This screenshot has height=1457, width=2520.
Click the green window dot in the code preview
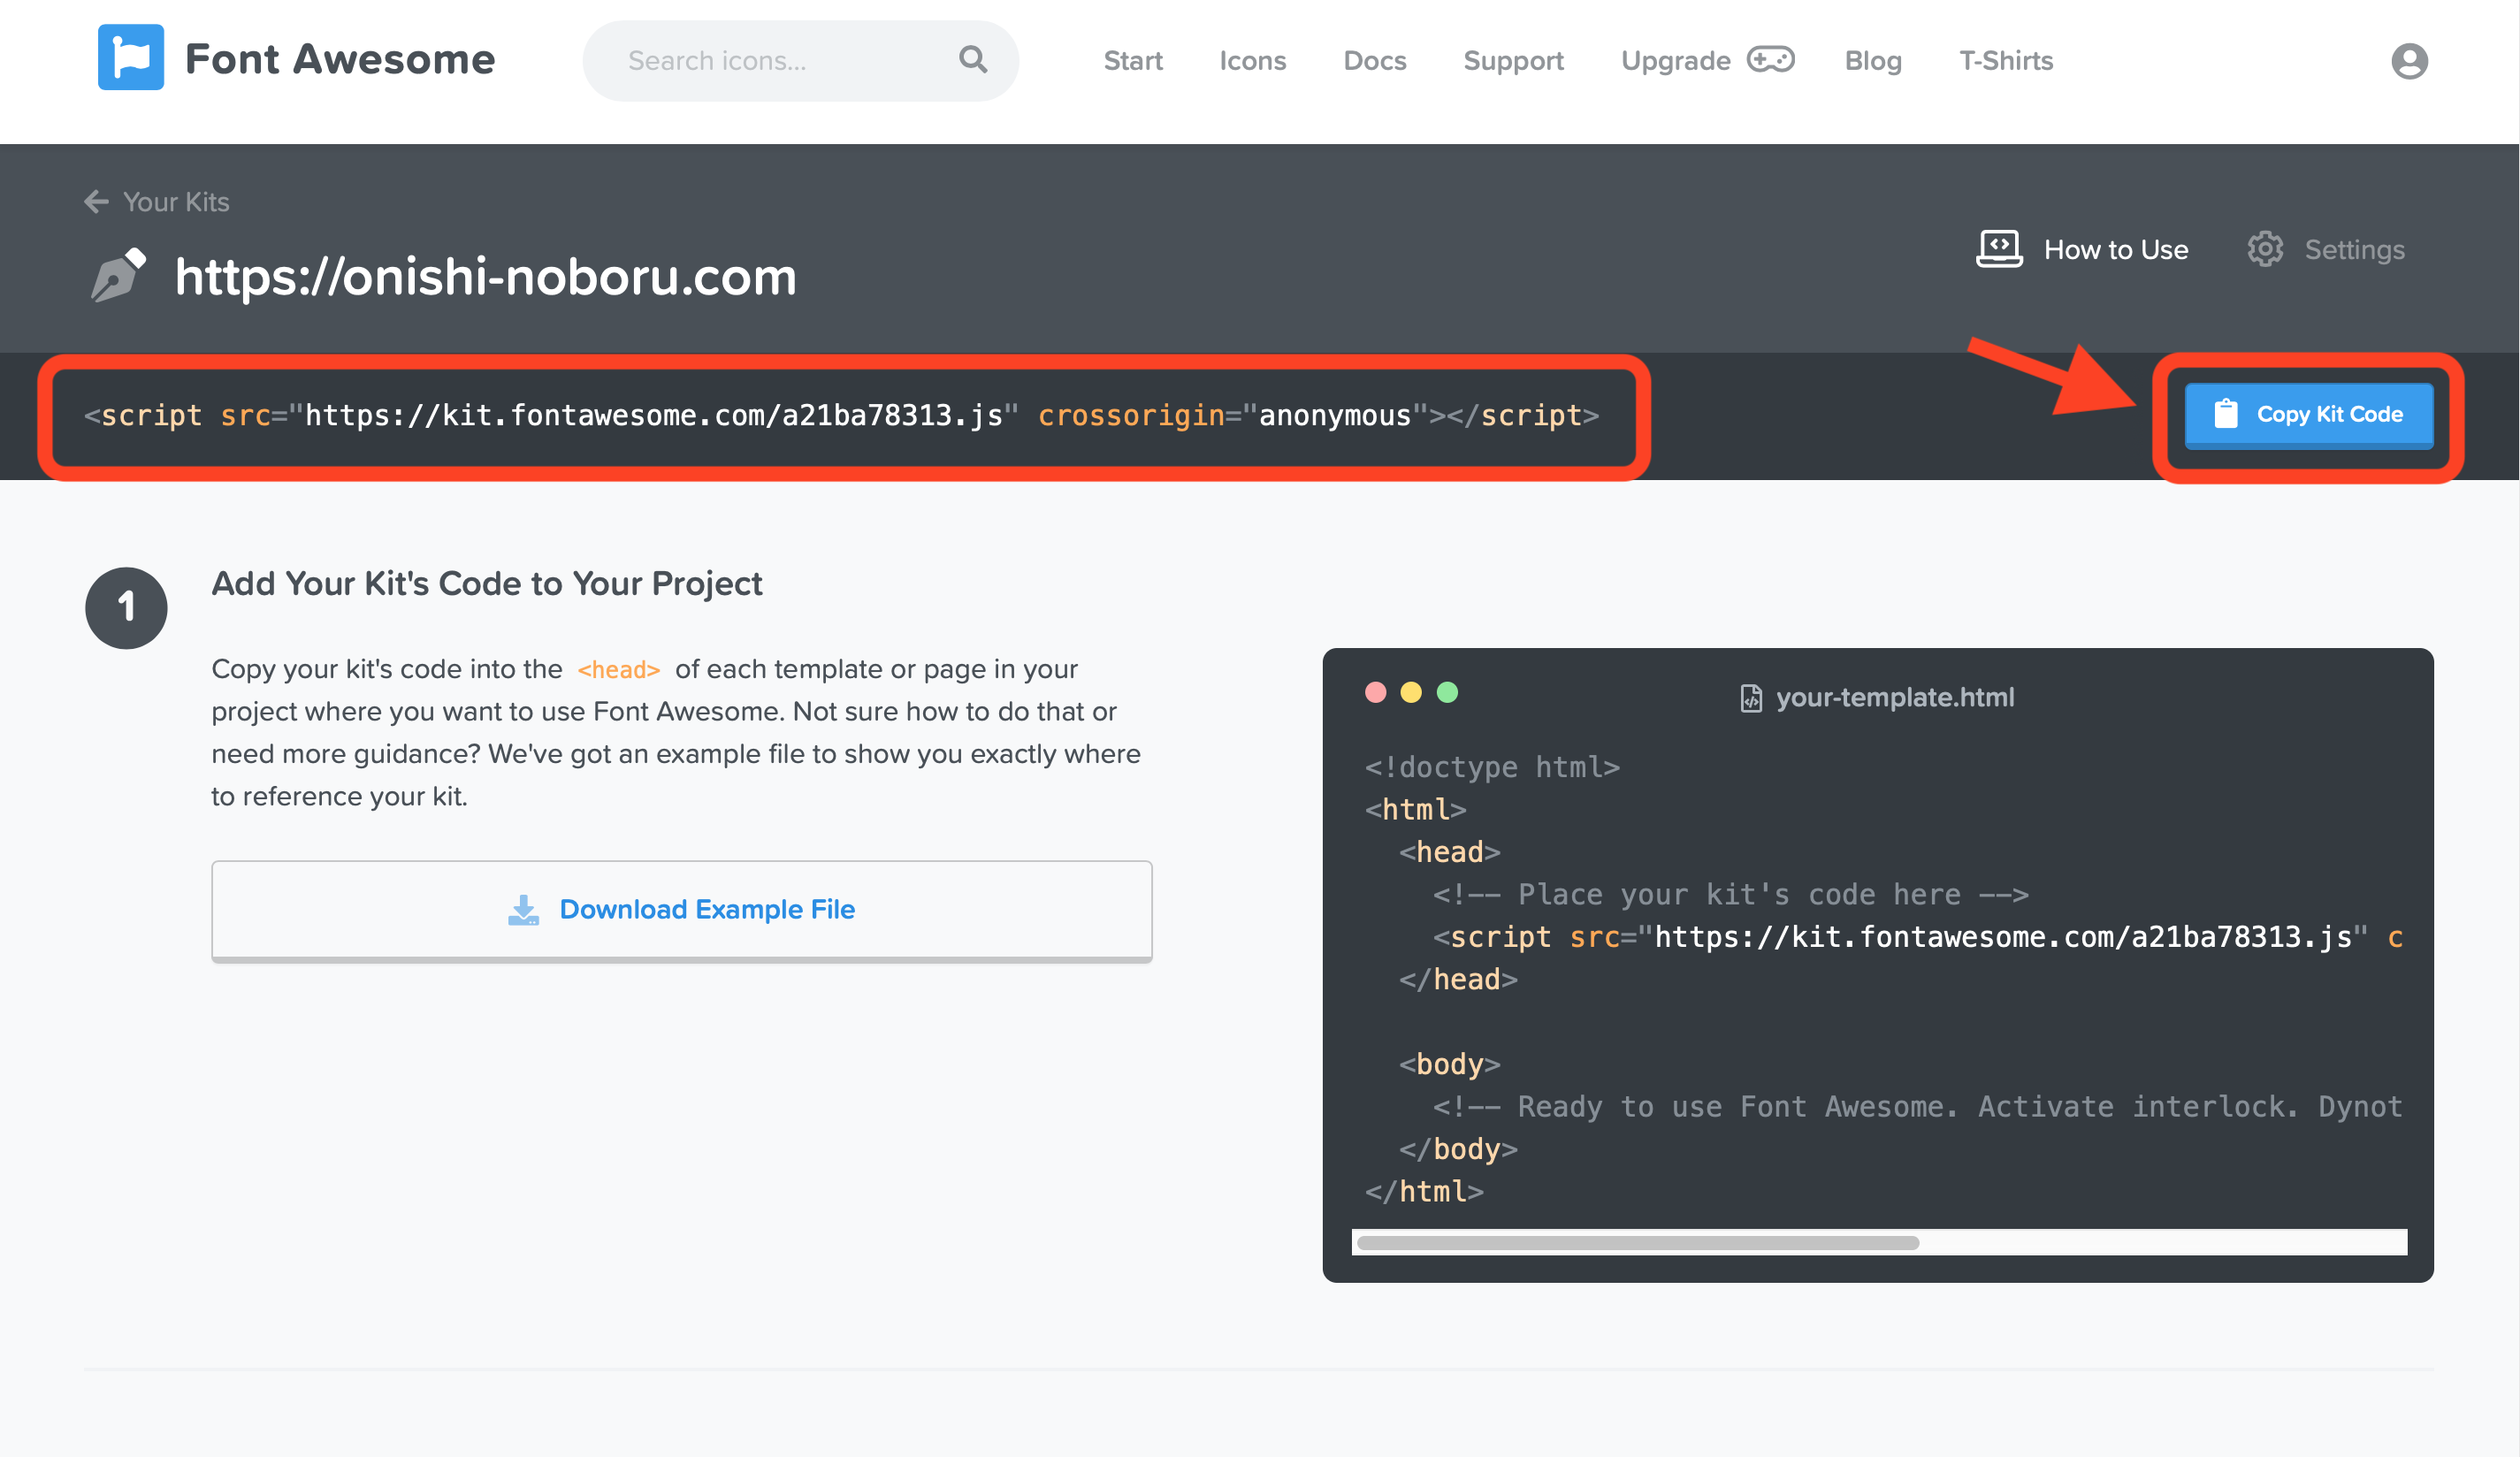coord(1447,692)
